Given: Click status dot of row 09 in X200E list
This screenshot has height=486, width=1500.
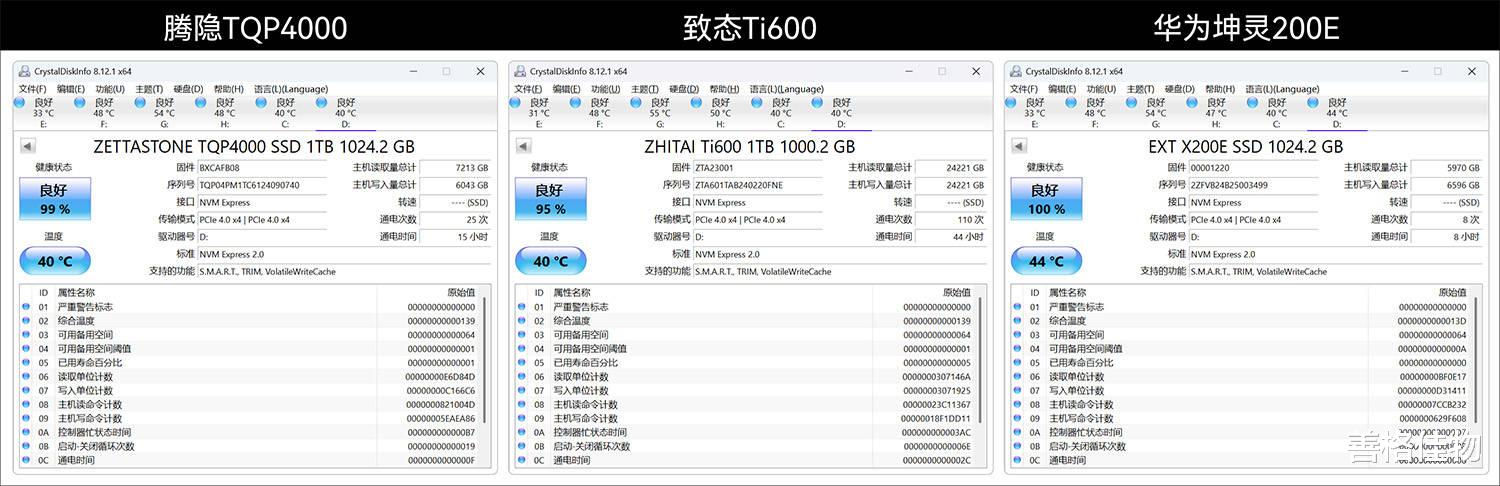Looking at the screenshot, I should 1018,419.
